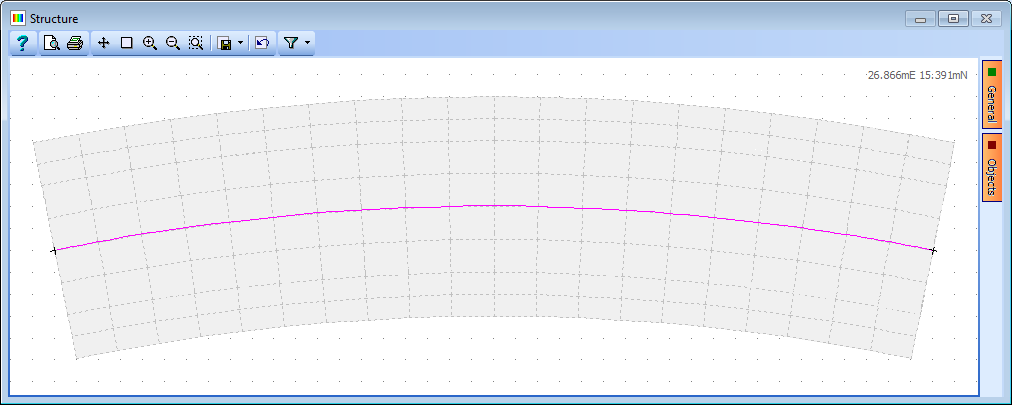Click the right end node of magenta line
Image resolution: width=1012 pixels, height=405 pixels.
[933, 250]
